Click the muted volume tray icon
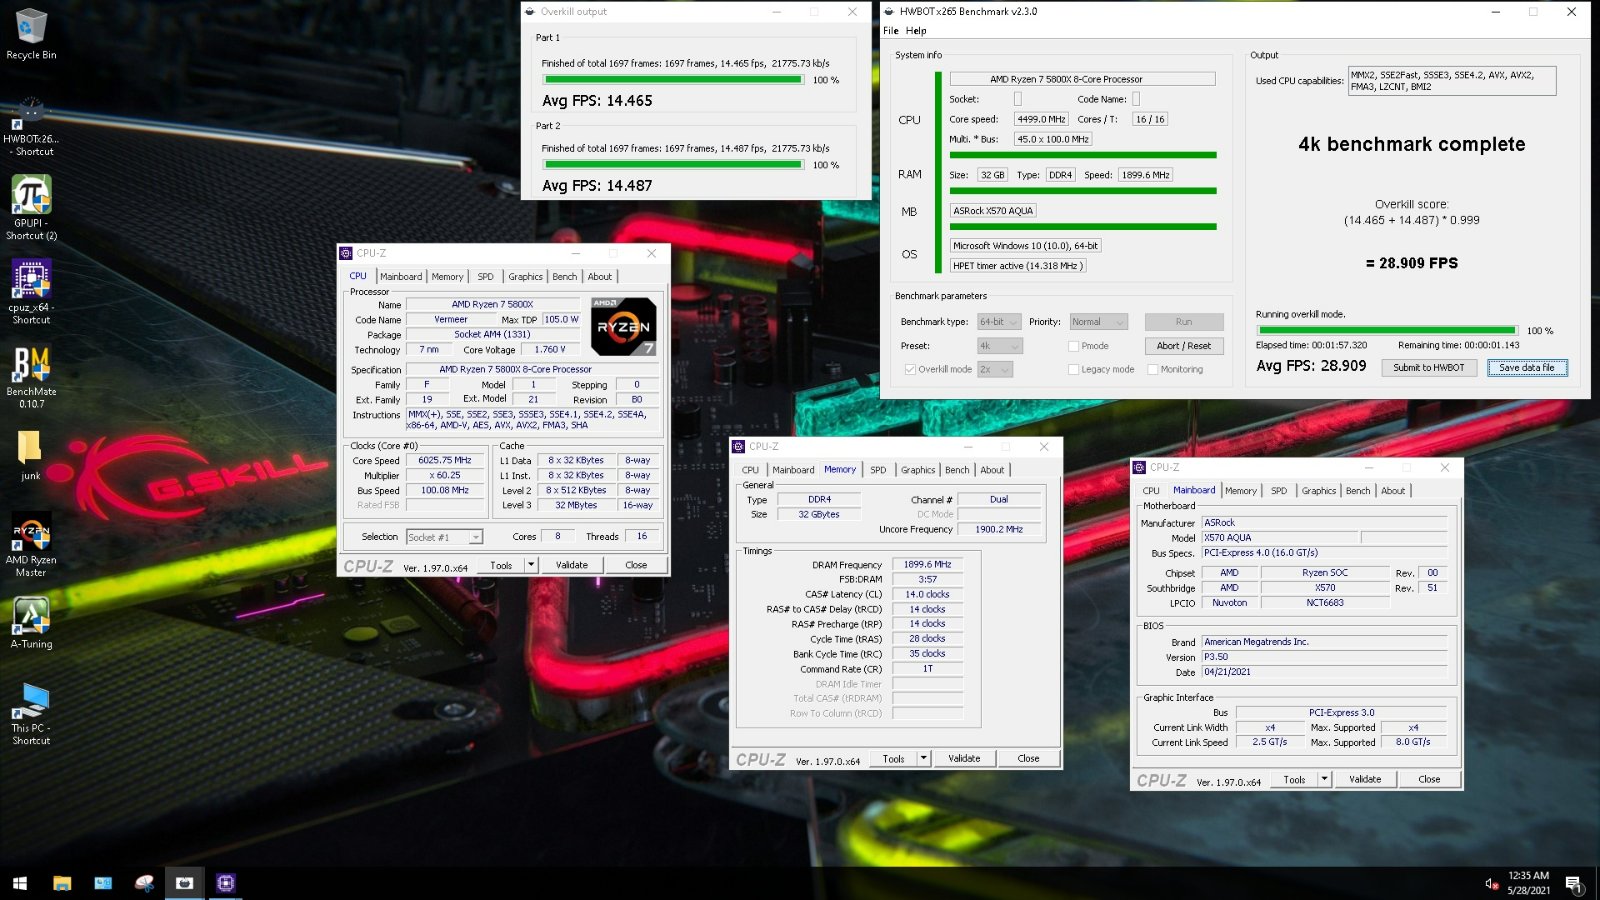Screen dimensions: 1600x900 coord(1491,883)
